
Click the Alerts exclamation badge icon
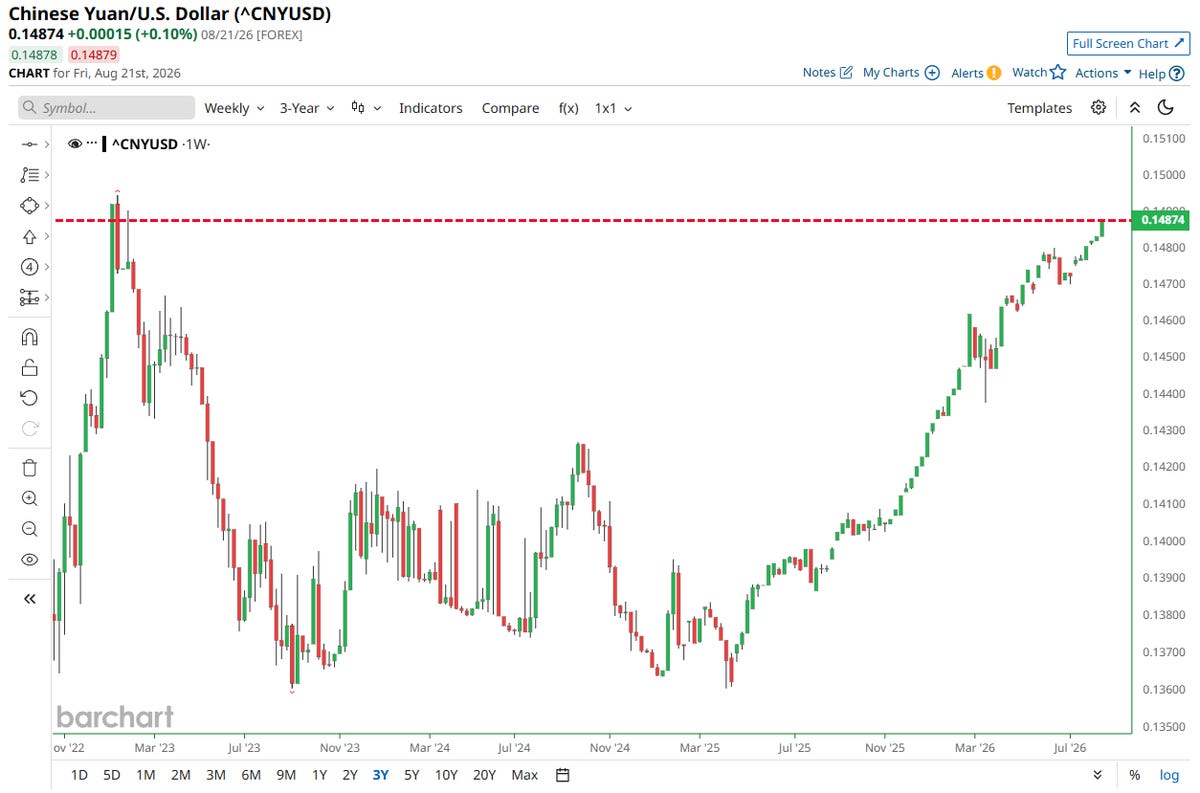[994, 73]
